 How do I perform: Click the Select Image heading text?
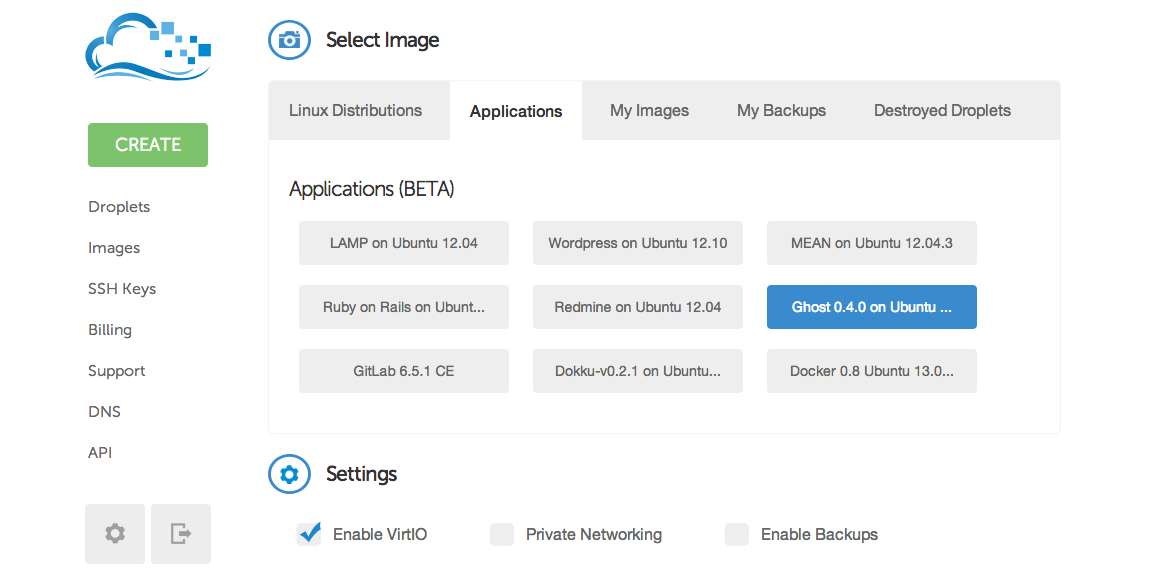[383, 39]
